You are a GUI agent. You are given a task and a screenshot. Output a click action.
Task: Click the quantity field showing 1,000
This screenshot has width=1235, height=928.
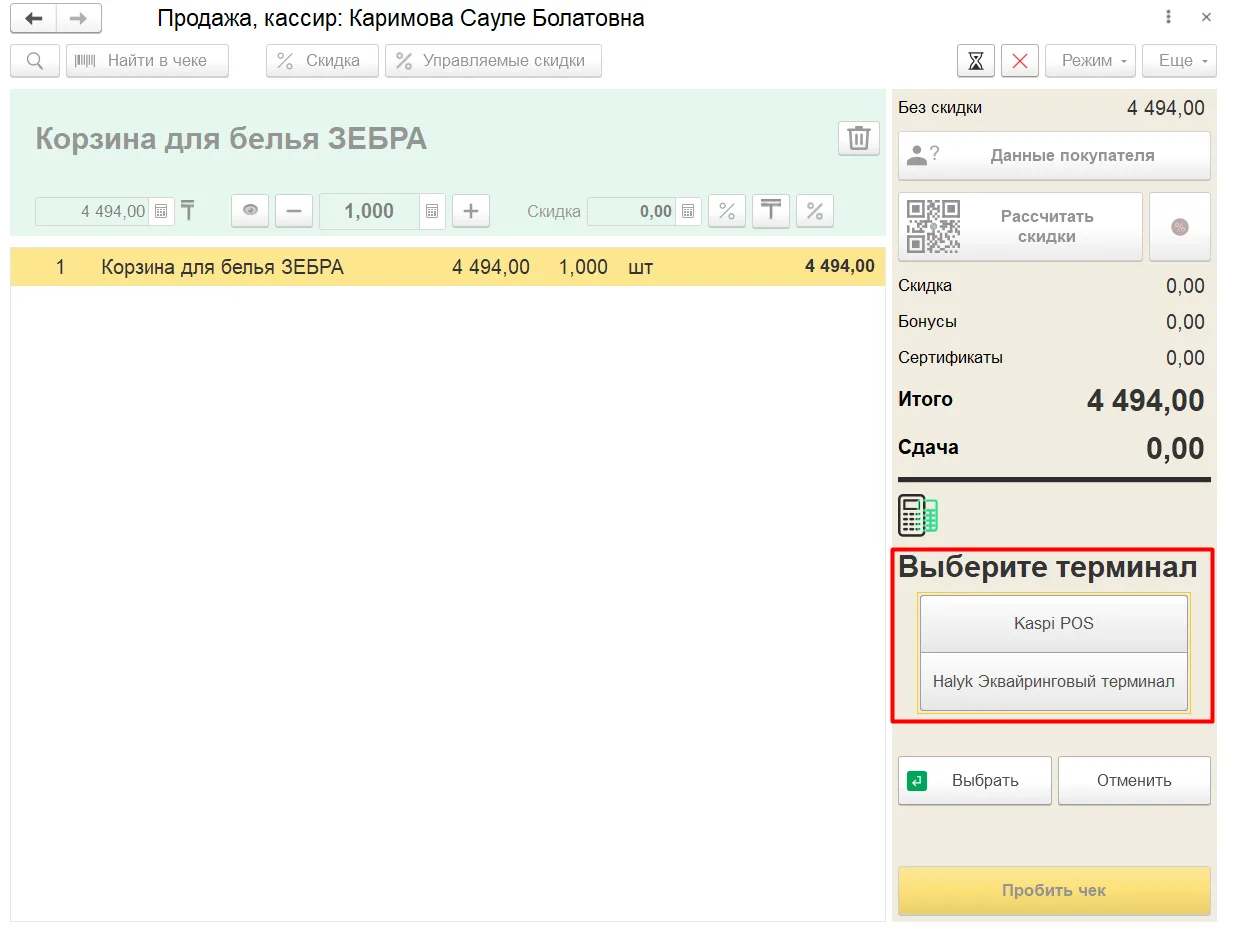369,211
